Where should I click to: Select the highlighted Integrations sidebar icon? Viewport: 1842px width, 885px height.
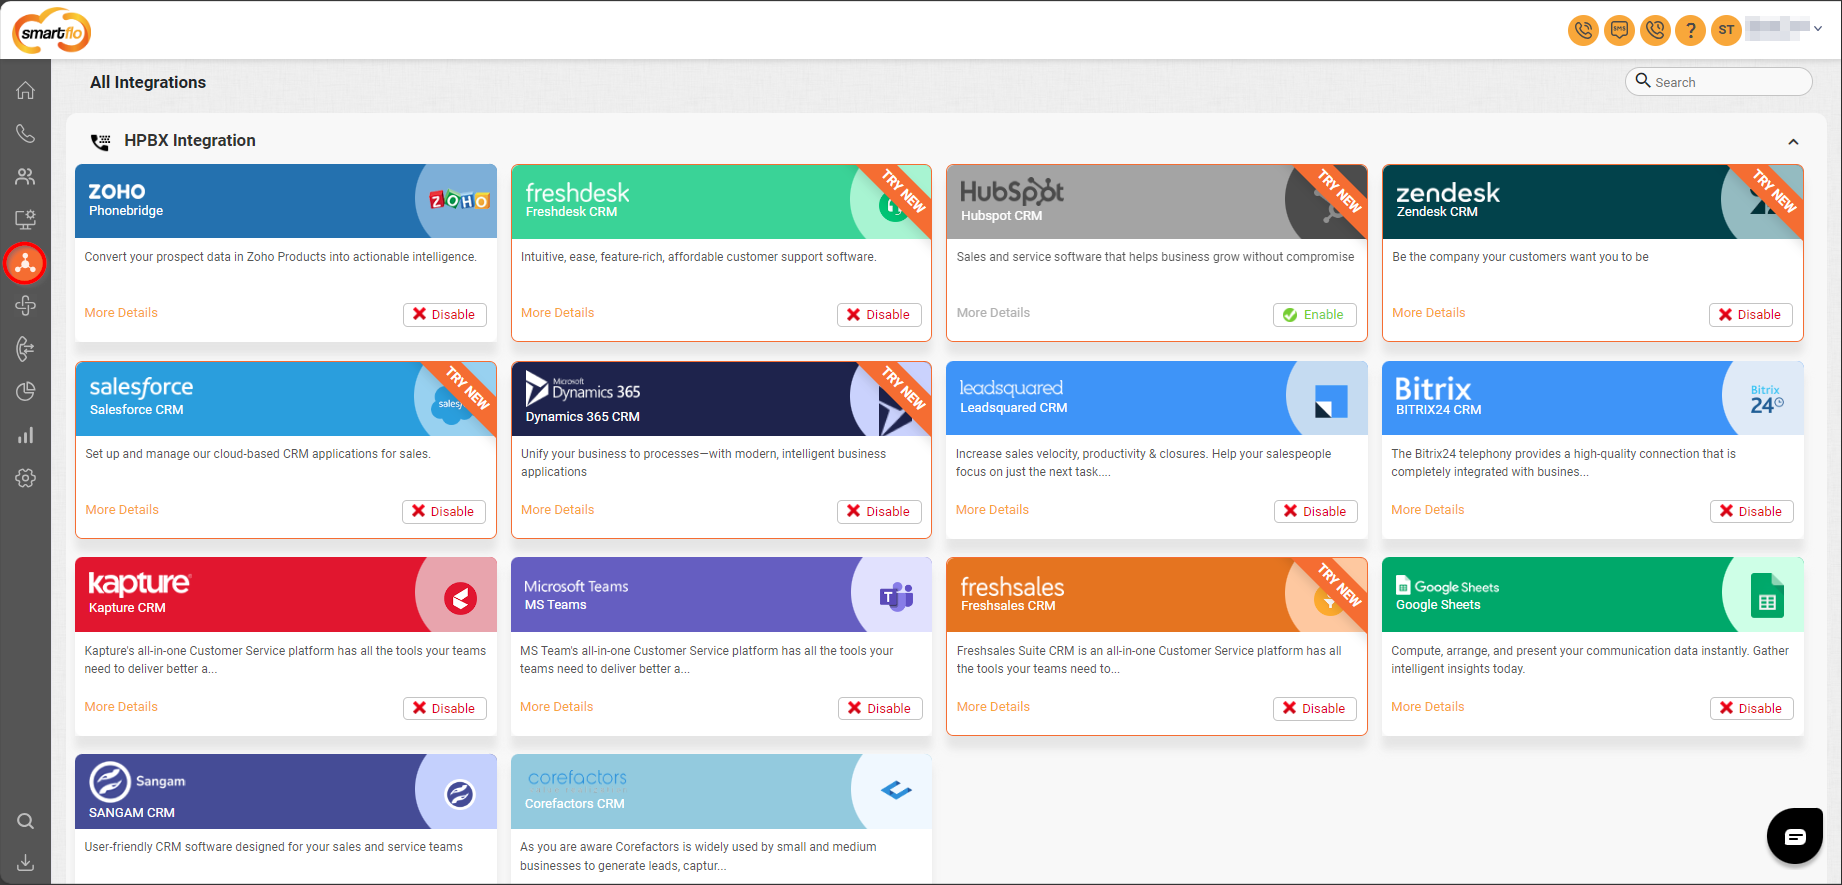25,263
